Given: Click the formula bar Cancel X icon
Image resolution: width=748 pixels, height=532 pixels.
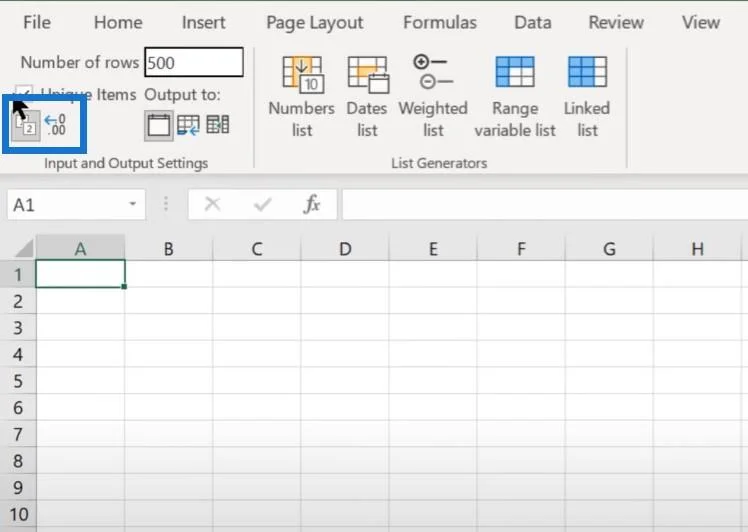Looking at the screenshot, I should (x=212, y=205).
